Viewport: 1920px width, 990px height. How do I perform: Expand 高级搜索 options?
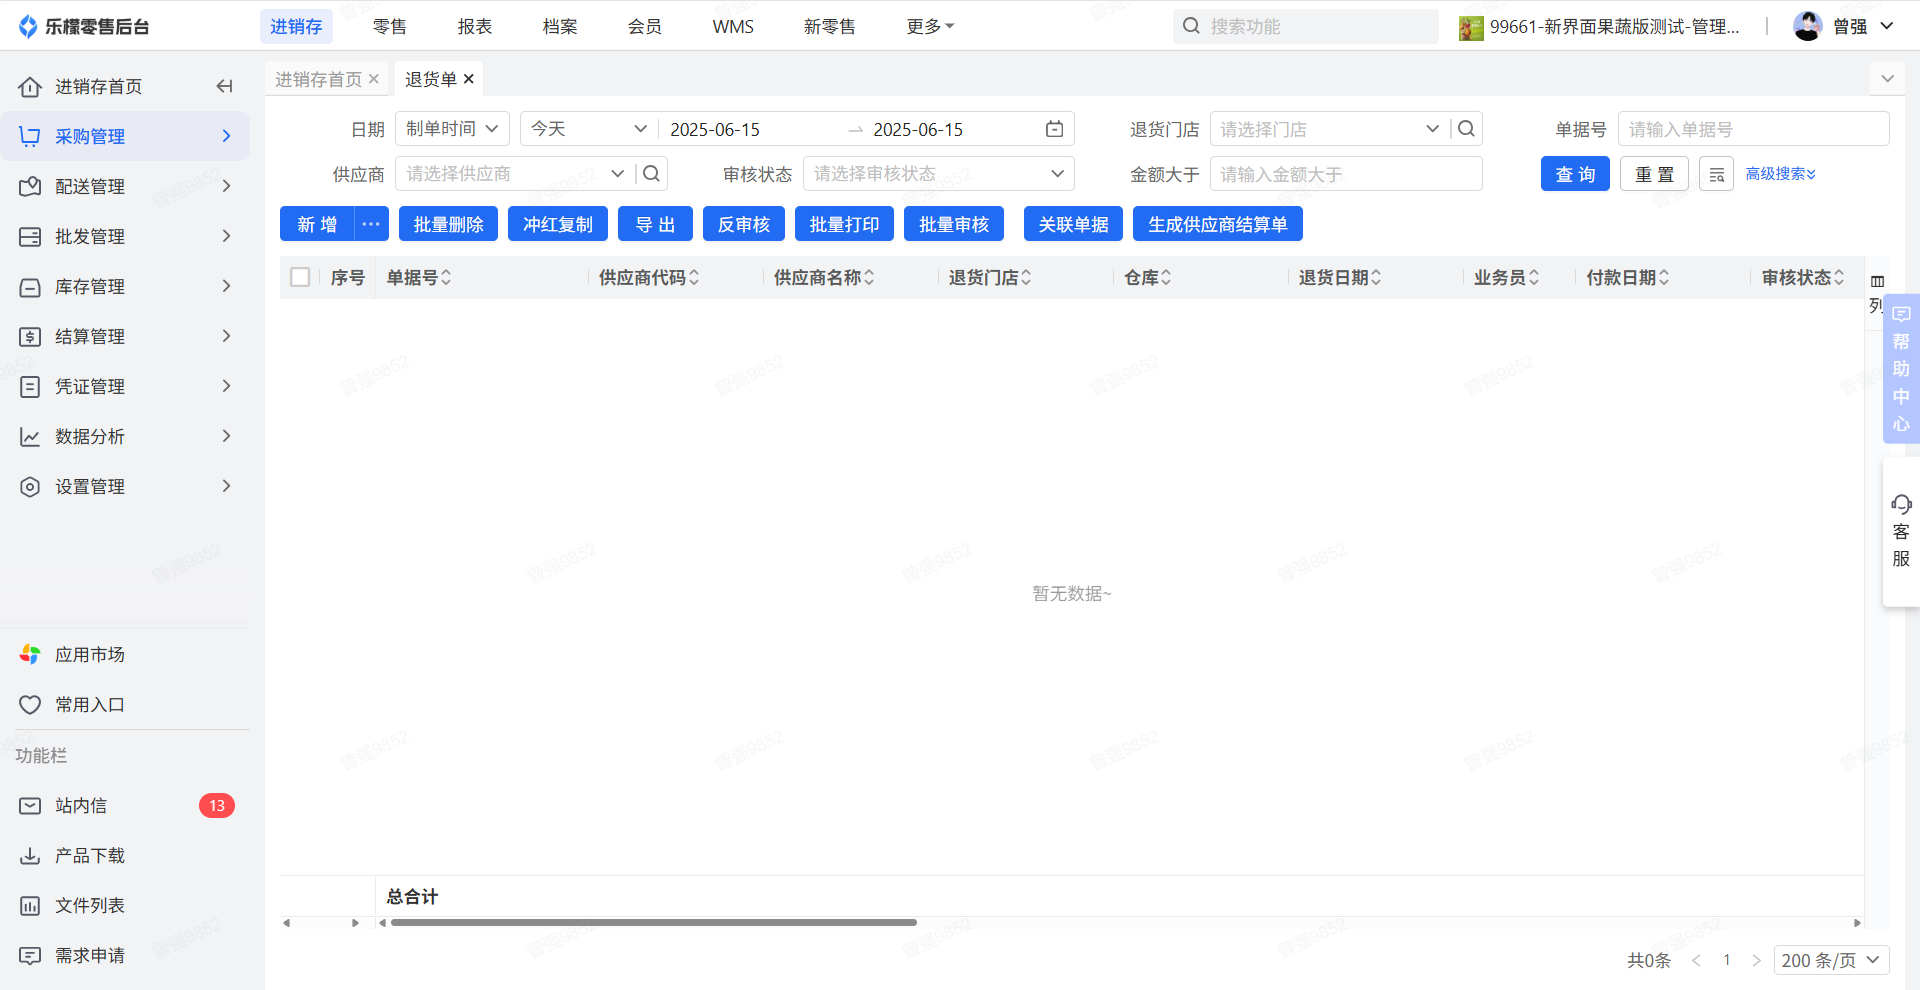[1780, 174]
